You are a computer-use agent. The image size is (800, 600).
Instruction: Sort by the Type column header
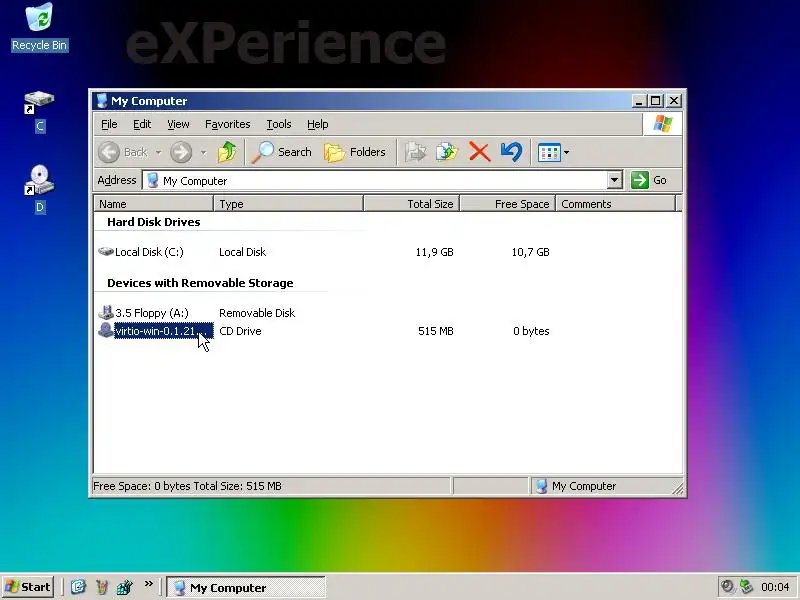pos(289,204)
